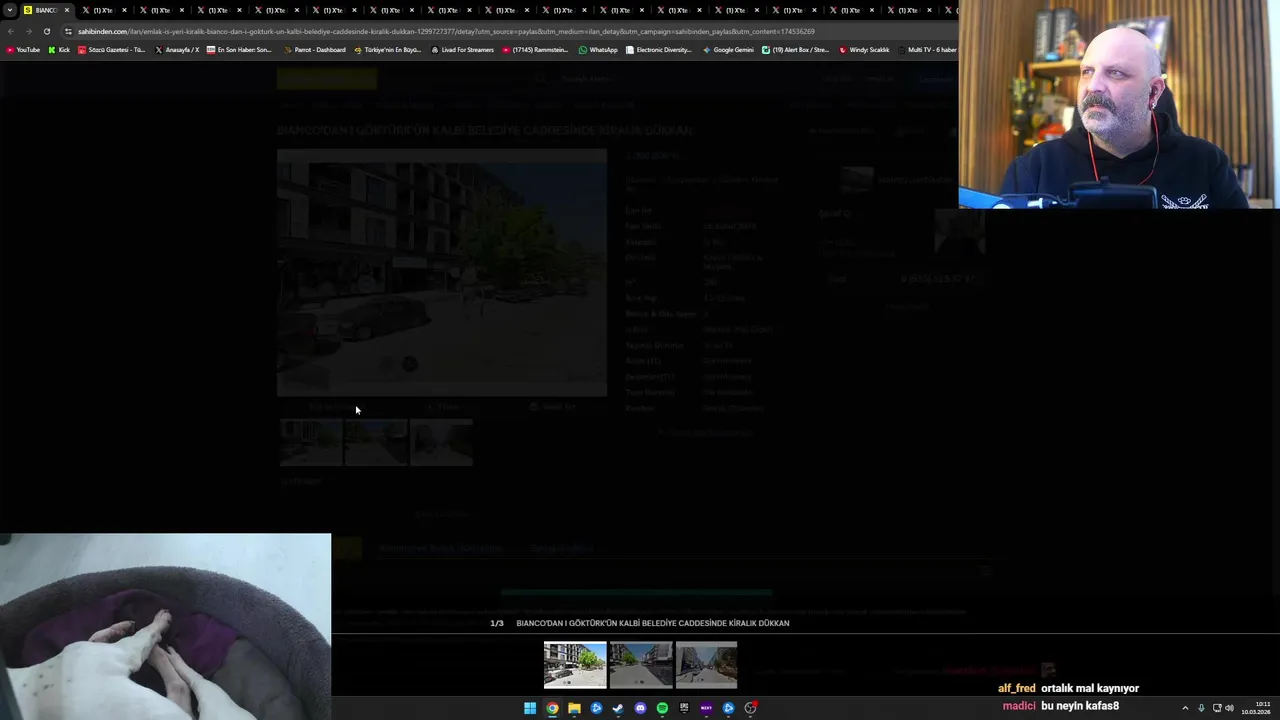Open Multi TV - 6 haber bookmark
Screen dimensions: 1280x720
click(927, 50)
